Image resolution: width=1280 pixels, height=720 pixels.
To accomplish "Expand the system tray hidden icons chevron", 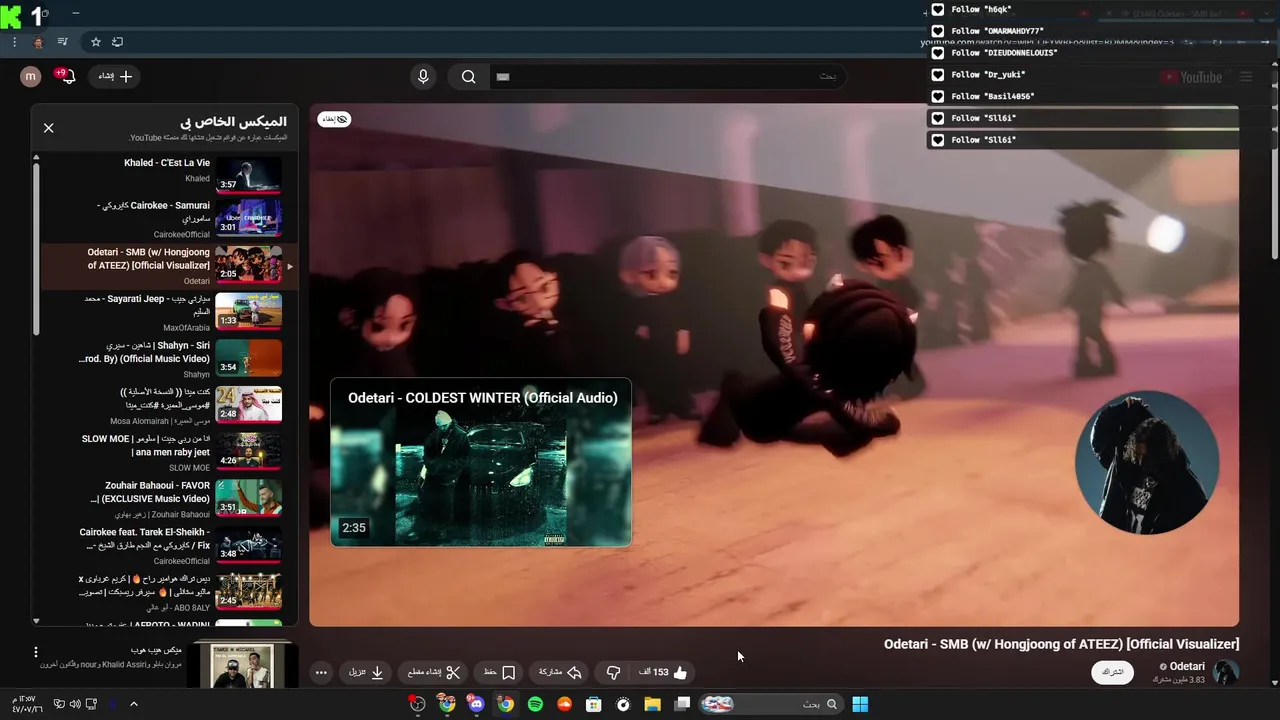I will click(134, 704).
